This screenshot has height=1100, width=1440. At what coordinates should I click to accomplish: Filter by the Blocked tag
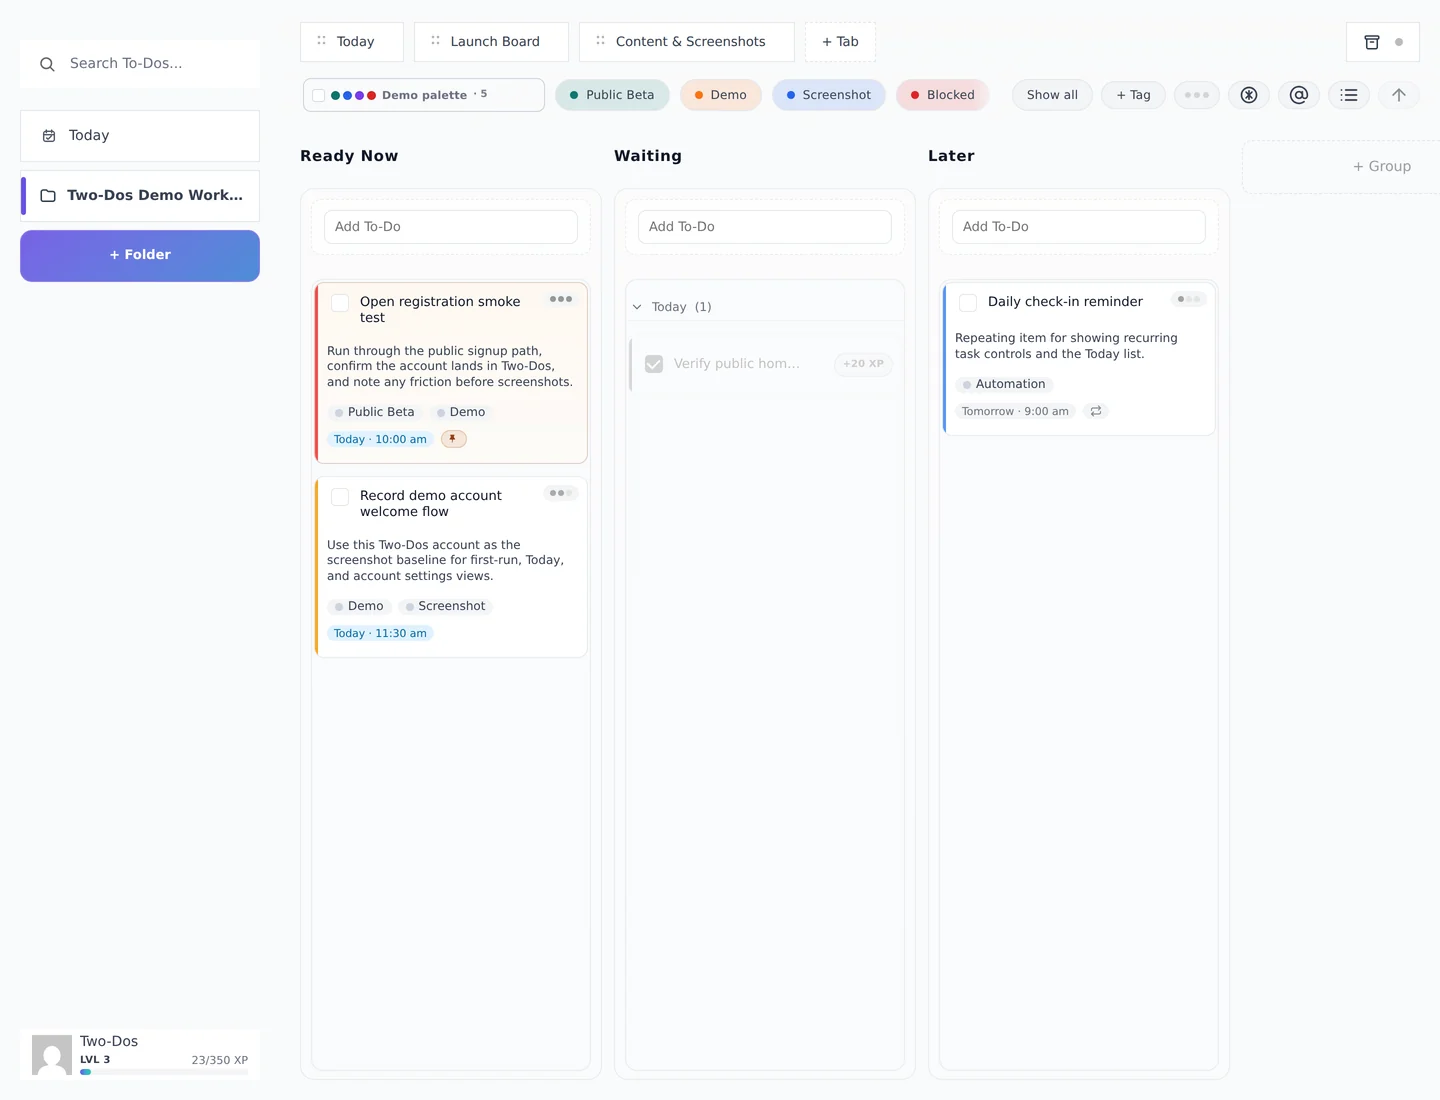(x=943, y=95)
